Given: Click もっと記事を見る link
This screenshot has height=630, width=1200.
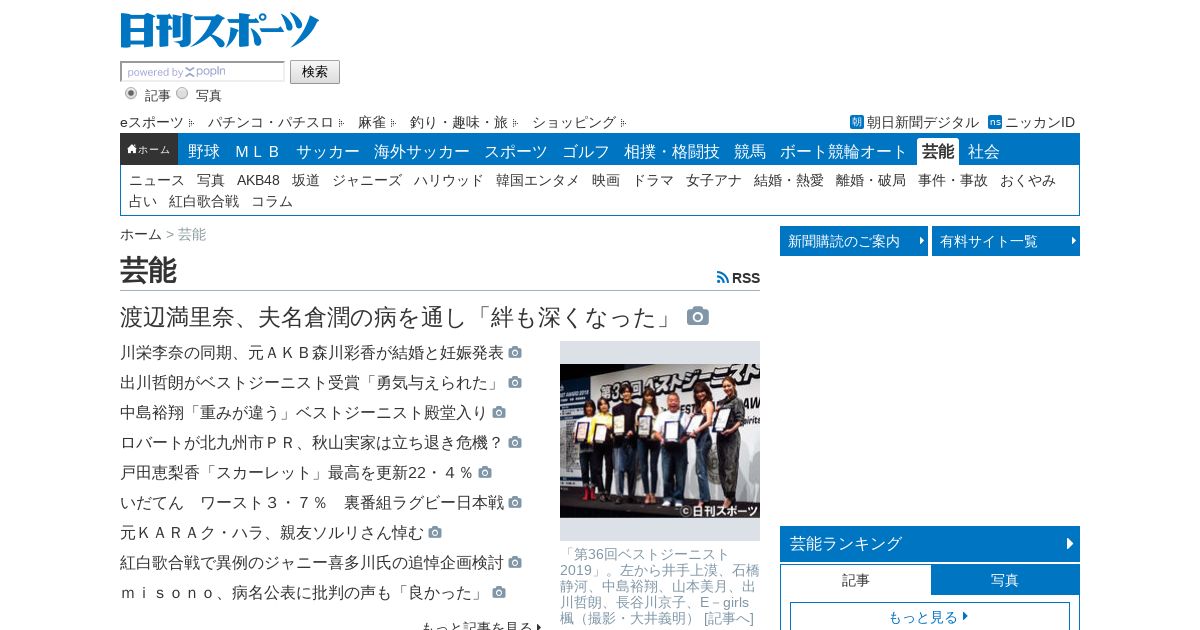Looking at the screenshot, I should coord(481,626).
